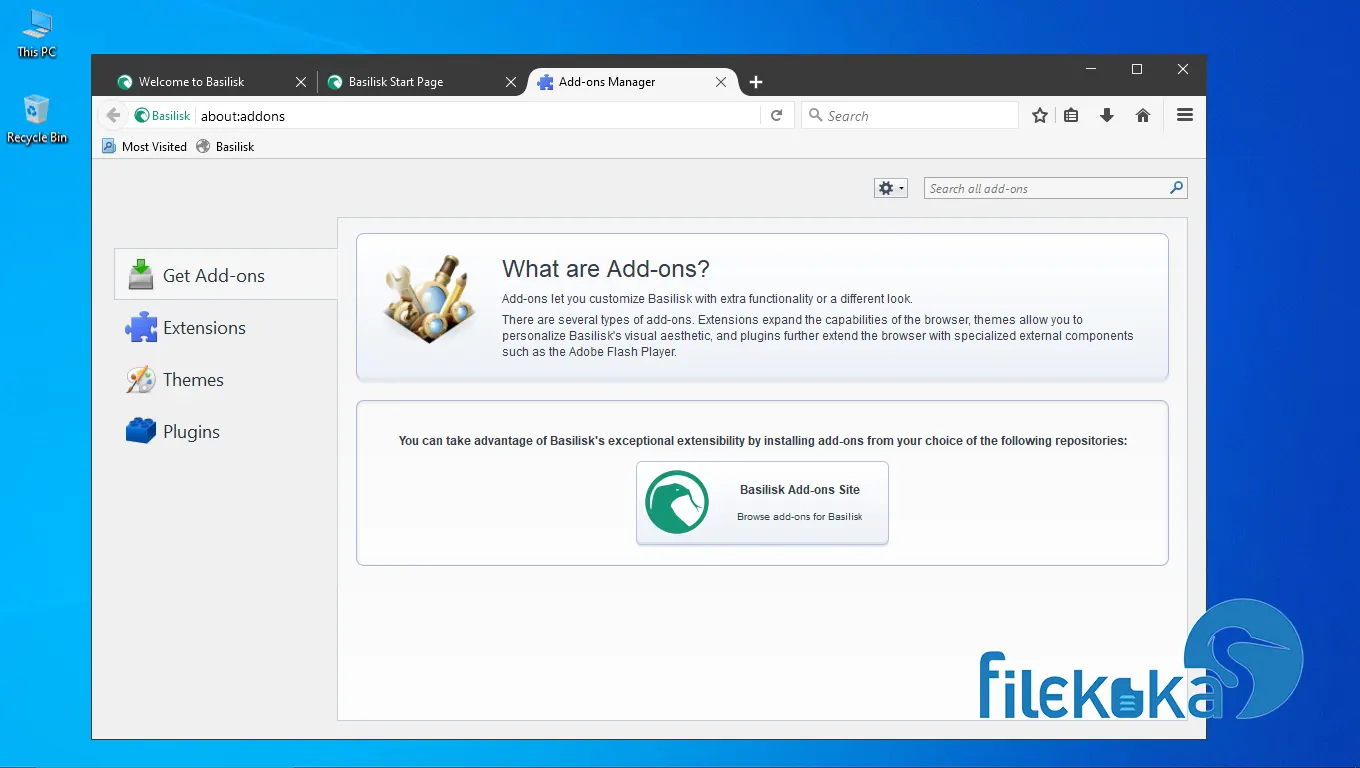Select Recycle Bin desktop icon
The width and height of the screenshot is (1360, 768).
(37, 120)
